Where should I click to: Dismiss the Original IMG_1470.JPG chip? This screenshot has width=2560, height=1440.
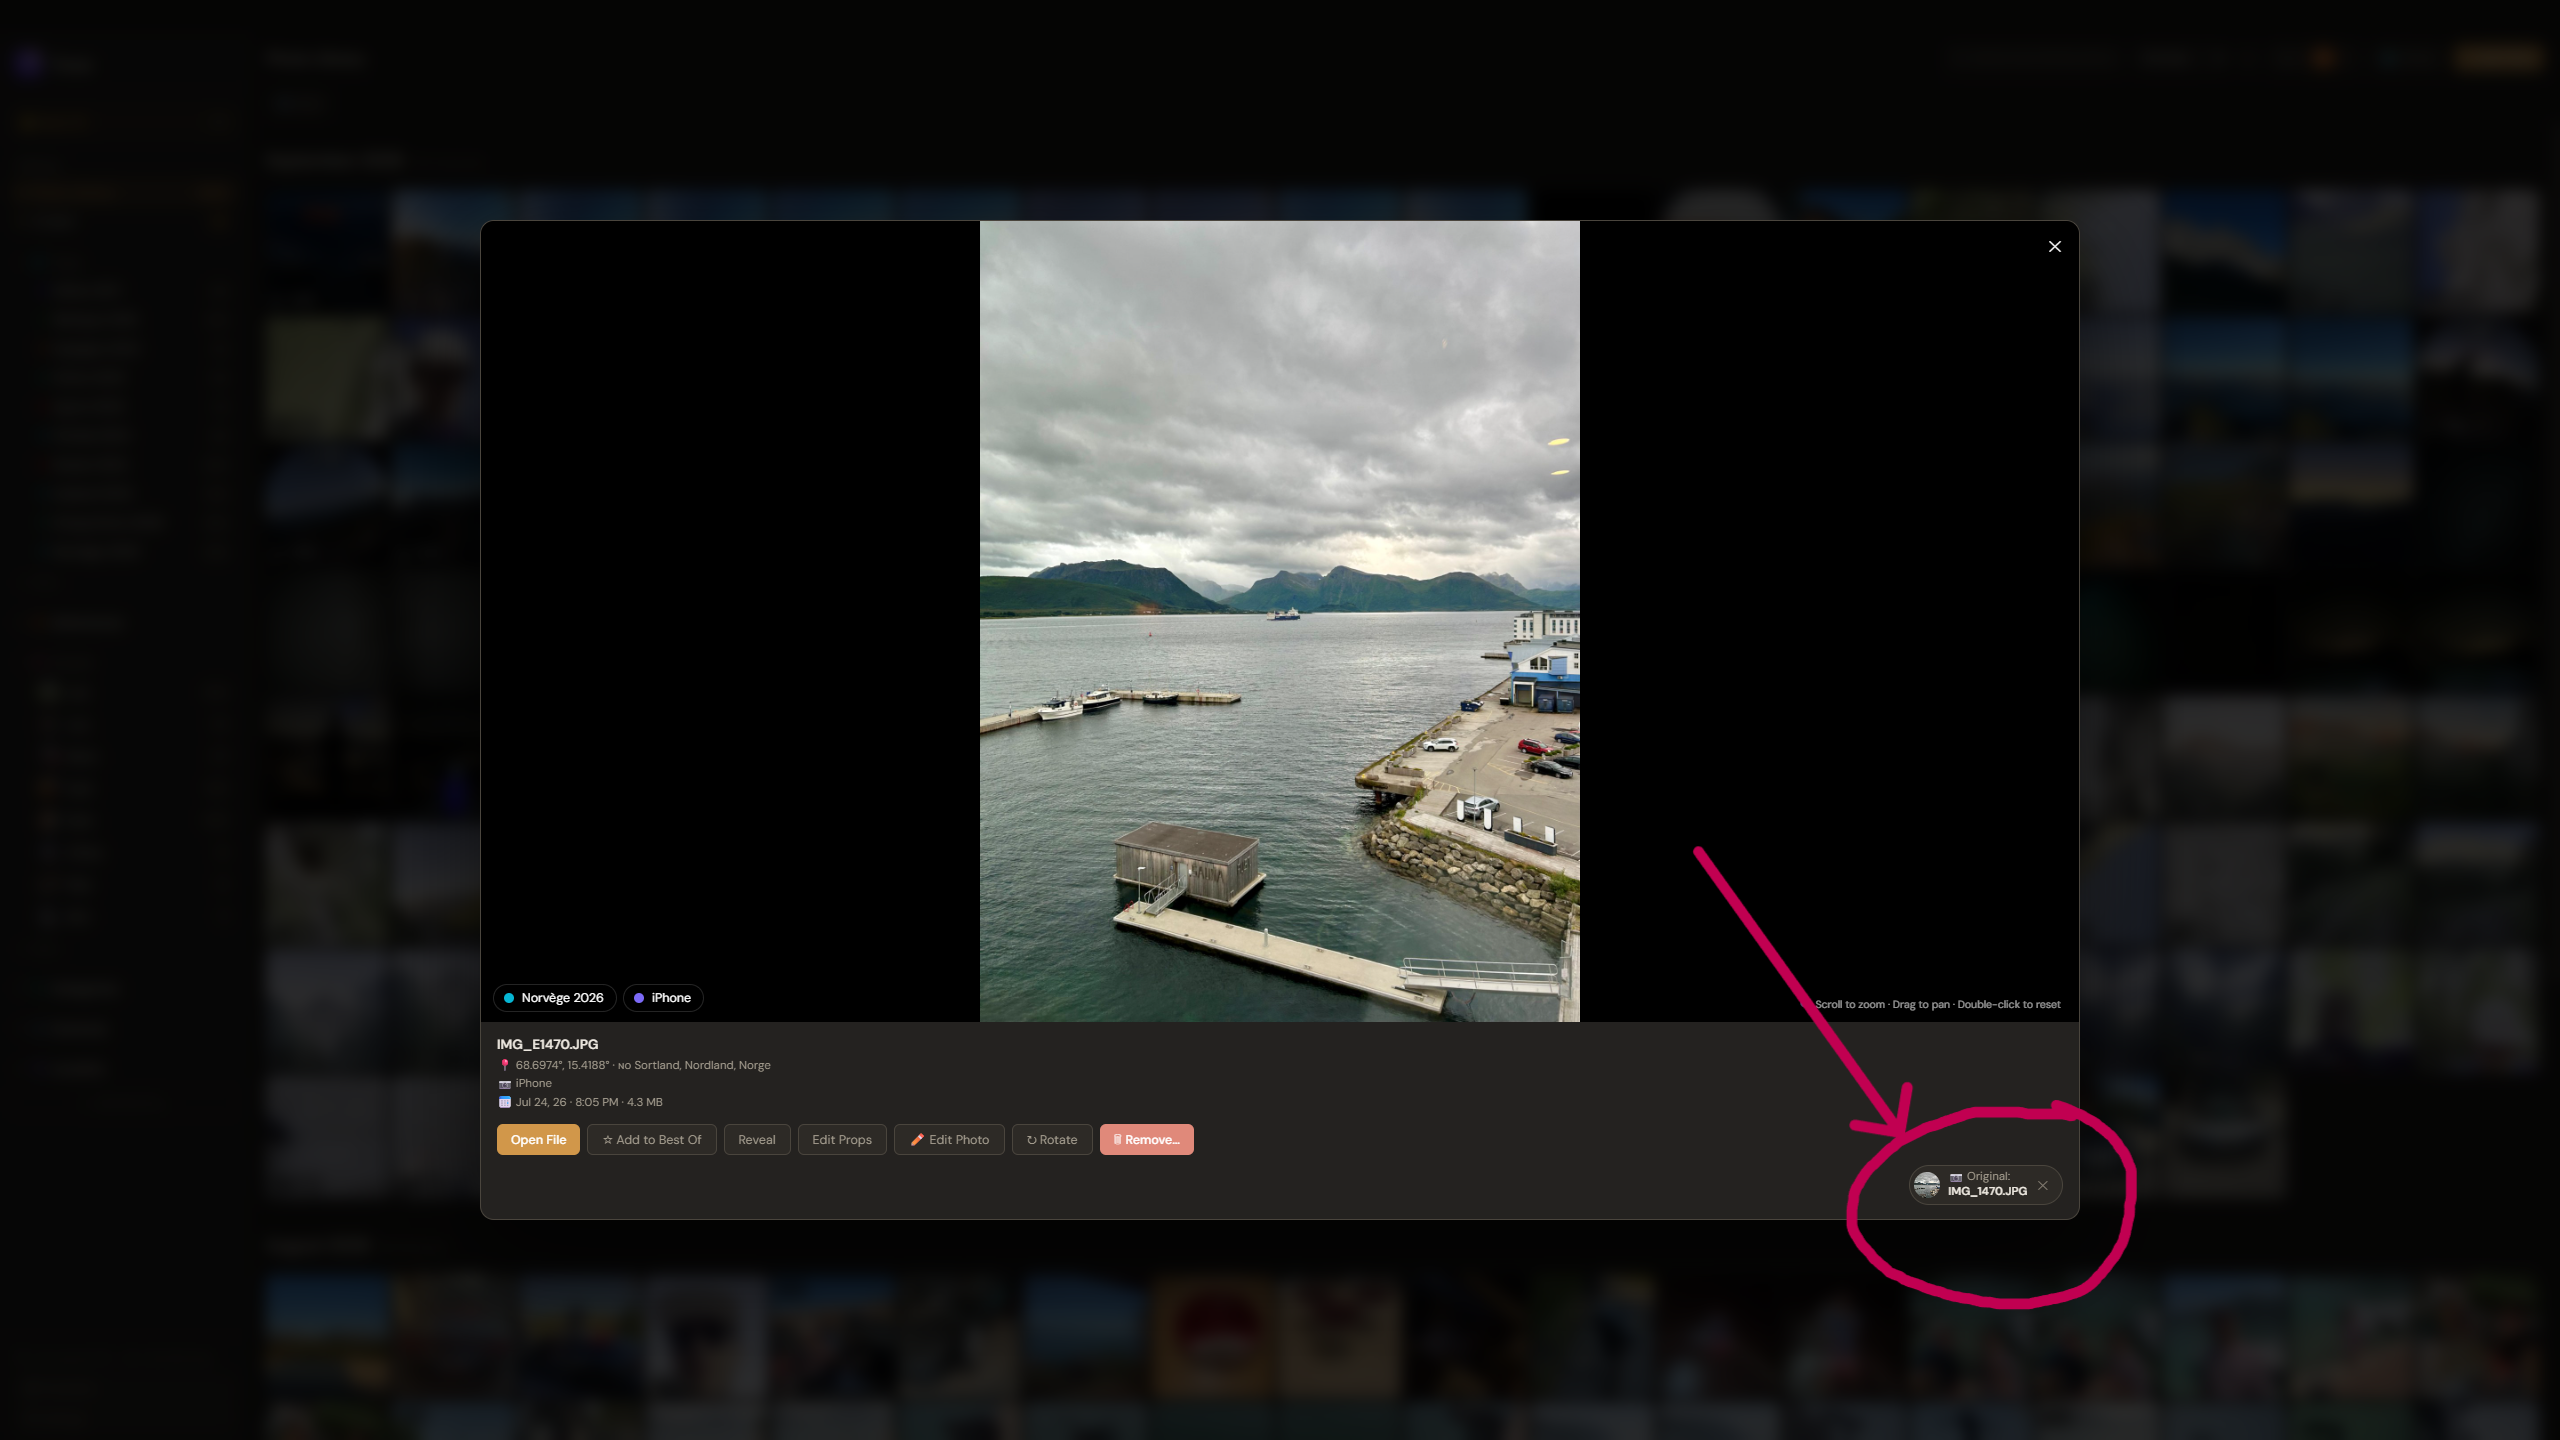2043,1185
